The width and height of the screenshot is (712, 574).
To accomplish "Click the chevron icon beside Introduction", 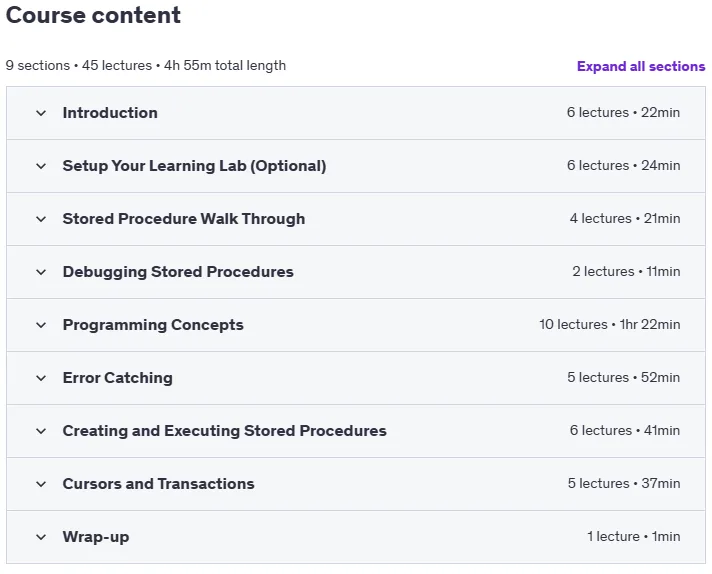I will (x=41, y=113).
